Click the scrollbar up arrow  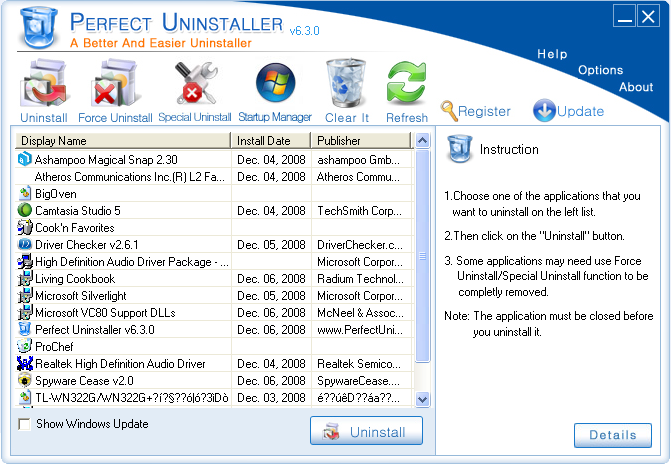pyautogui.click(x=422, y=141)
